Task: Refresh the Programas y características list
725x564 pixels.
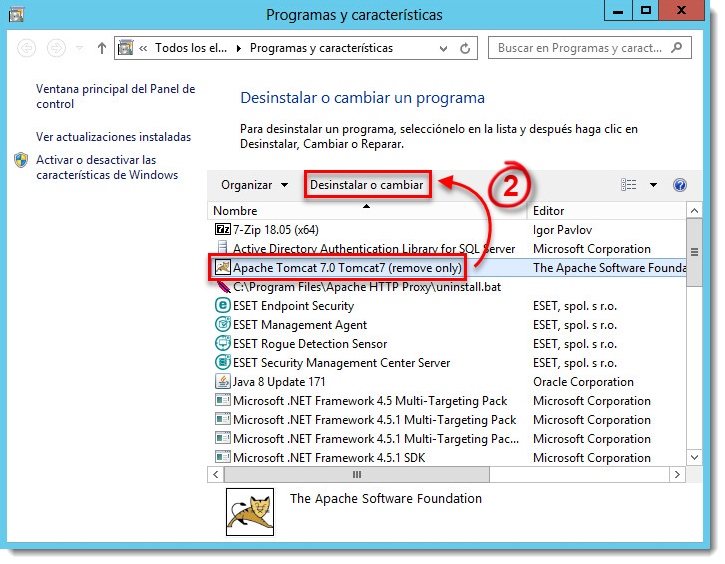Action: pyautogui.click(x=465, y=48)
